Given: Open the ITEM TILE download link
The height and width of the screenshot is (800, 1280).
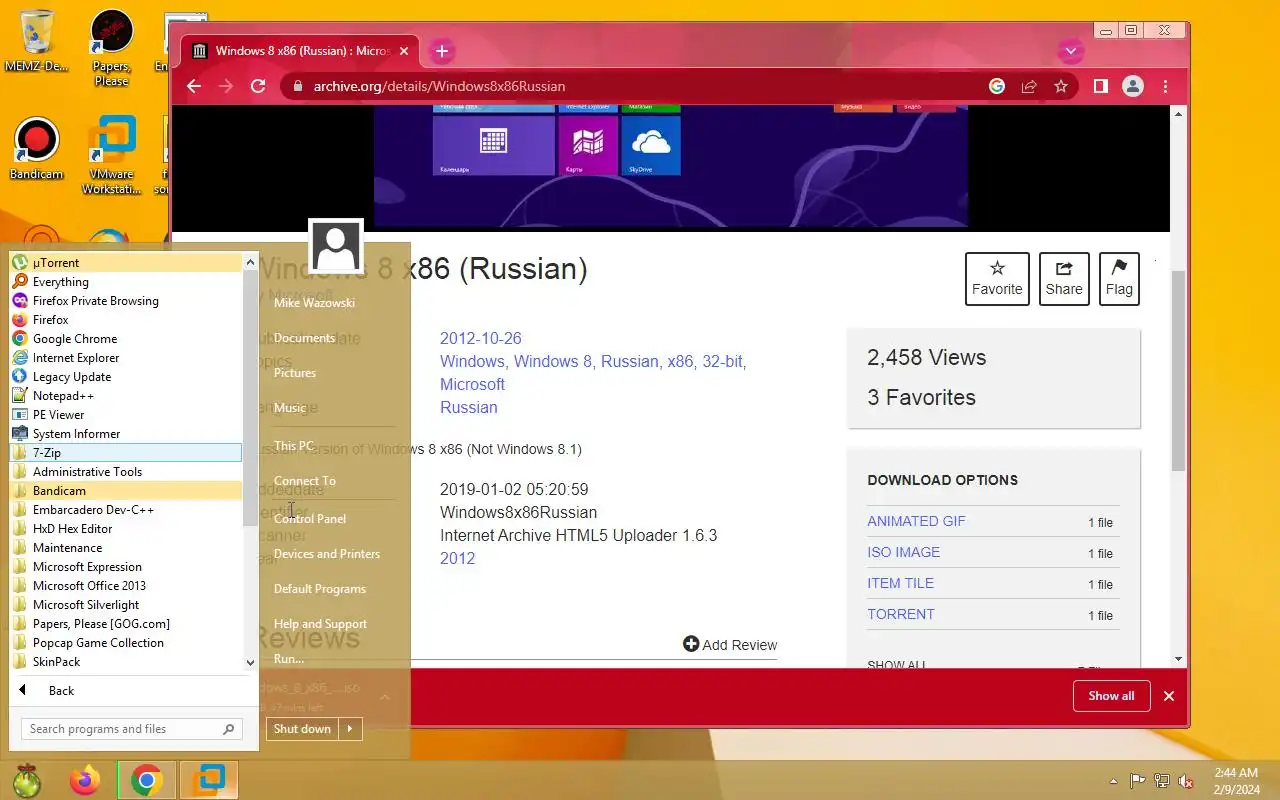Looking at the screenshot, I should click(x=900, y=583).
